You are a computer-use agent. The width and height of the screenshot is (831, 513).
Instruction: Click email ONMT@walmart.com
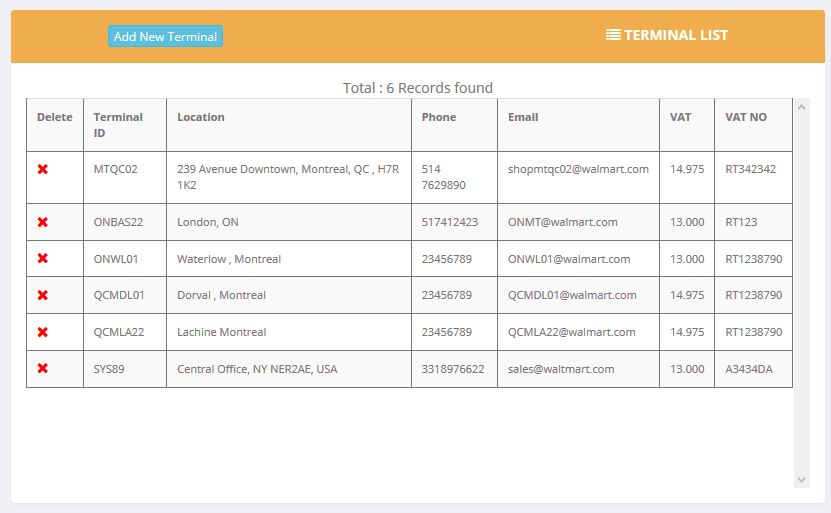click(x=563, y=222)
